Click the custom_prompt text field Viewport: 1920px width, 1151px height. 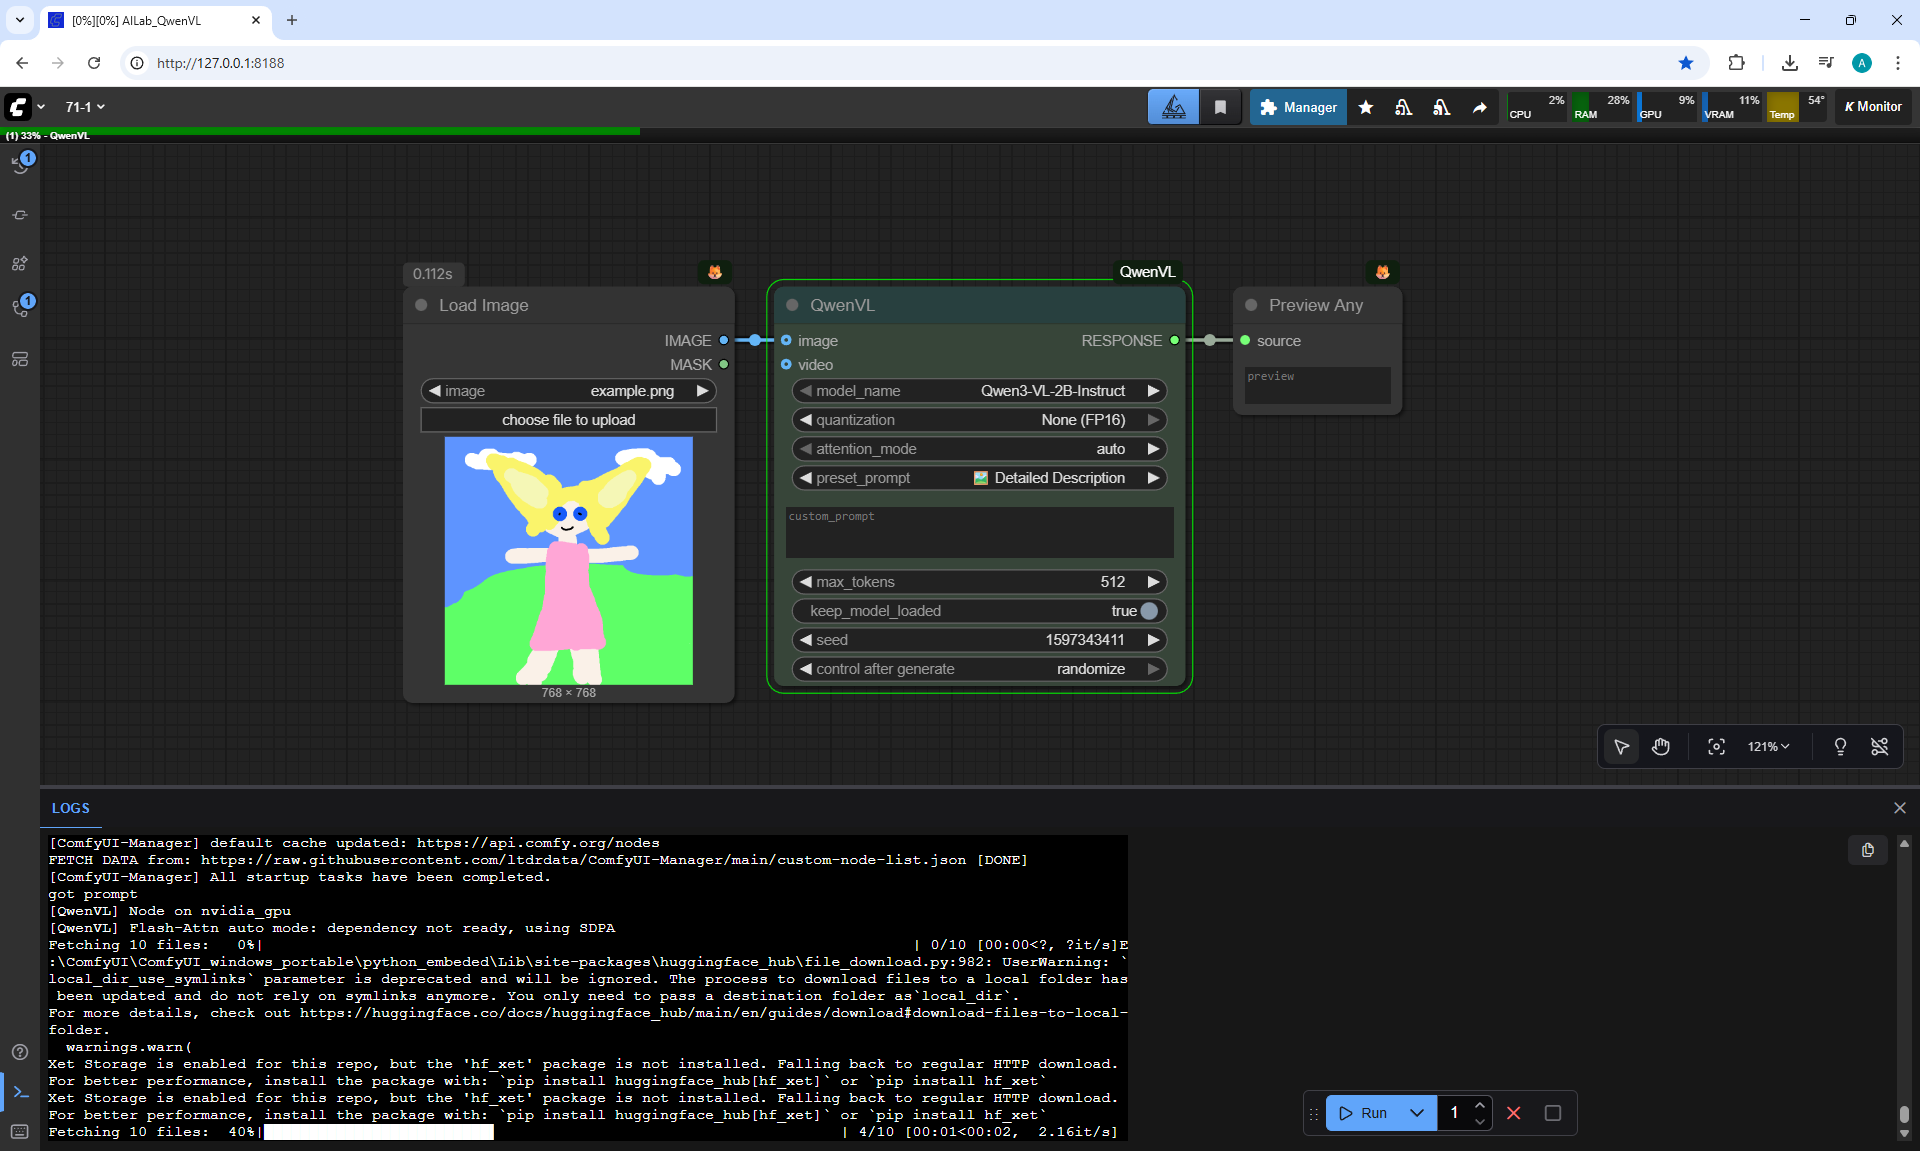pos(979,533)
